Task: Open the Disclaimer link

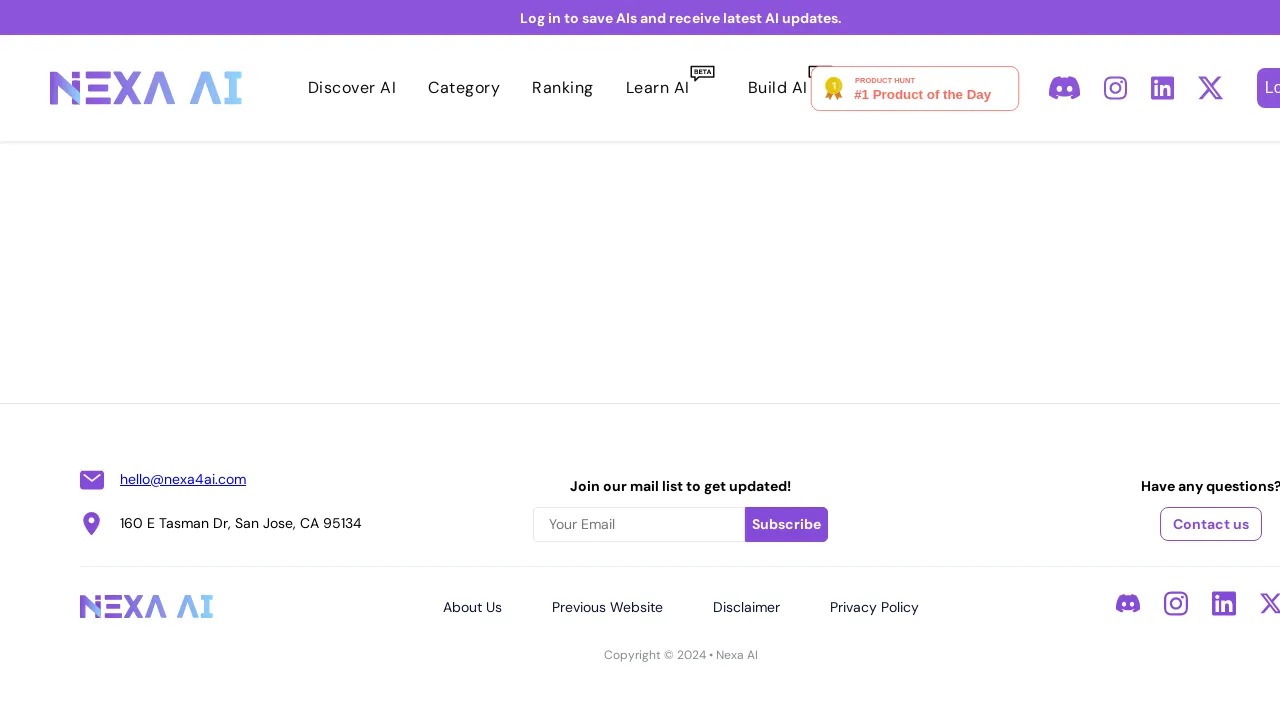Action: 746,607
